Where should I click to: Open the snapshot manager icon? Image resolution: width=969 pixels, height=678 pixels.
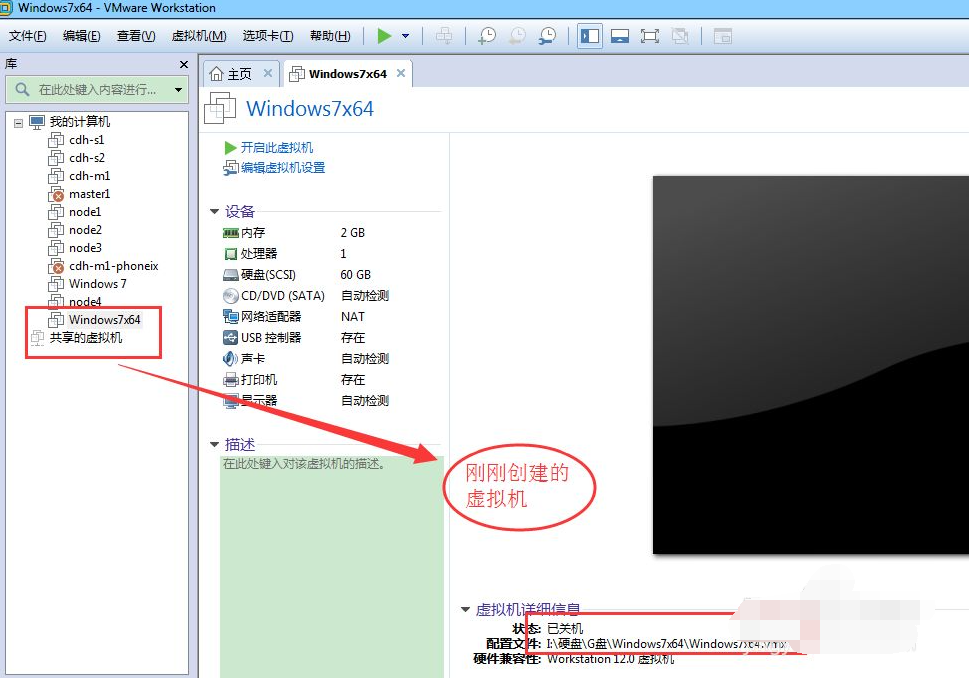pyautogui.click(x=547, y=35)
